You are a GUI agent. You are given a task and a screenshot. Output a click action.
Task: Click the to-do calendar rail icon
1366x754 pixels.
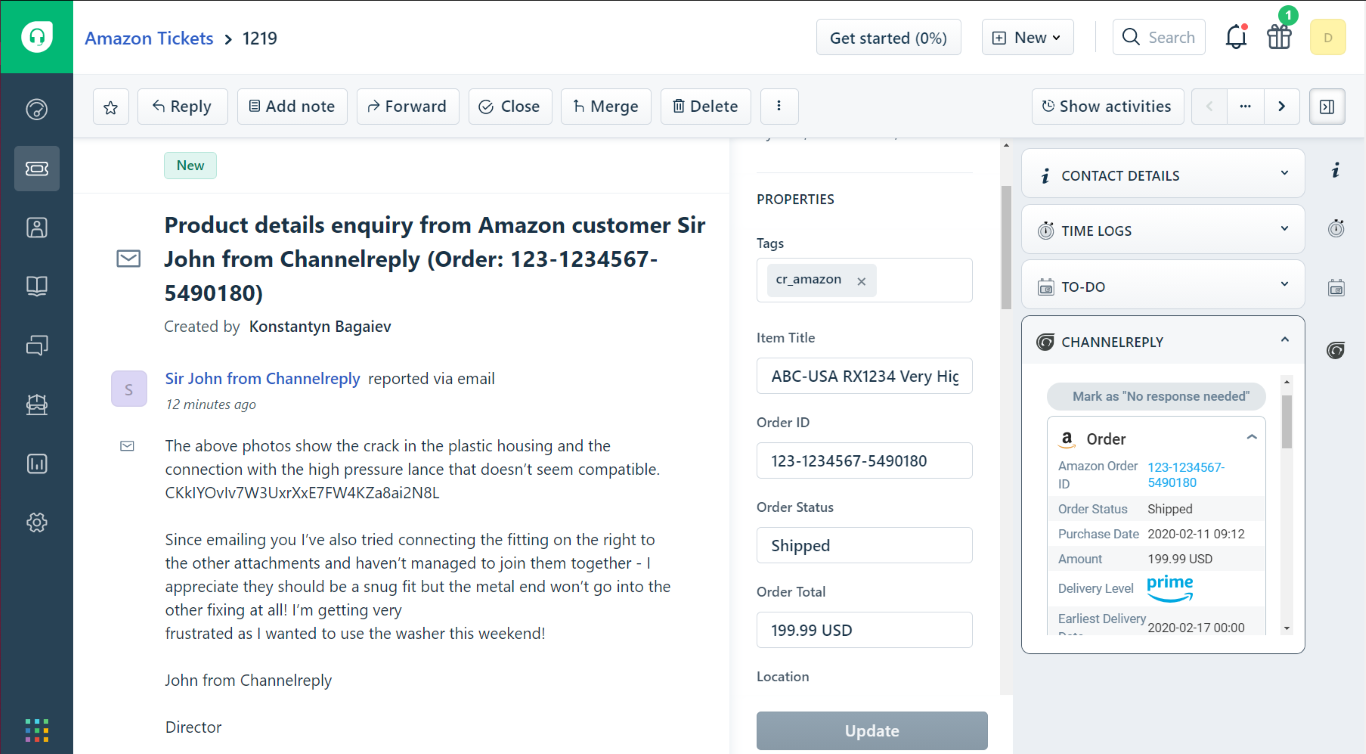1336,288
